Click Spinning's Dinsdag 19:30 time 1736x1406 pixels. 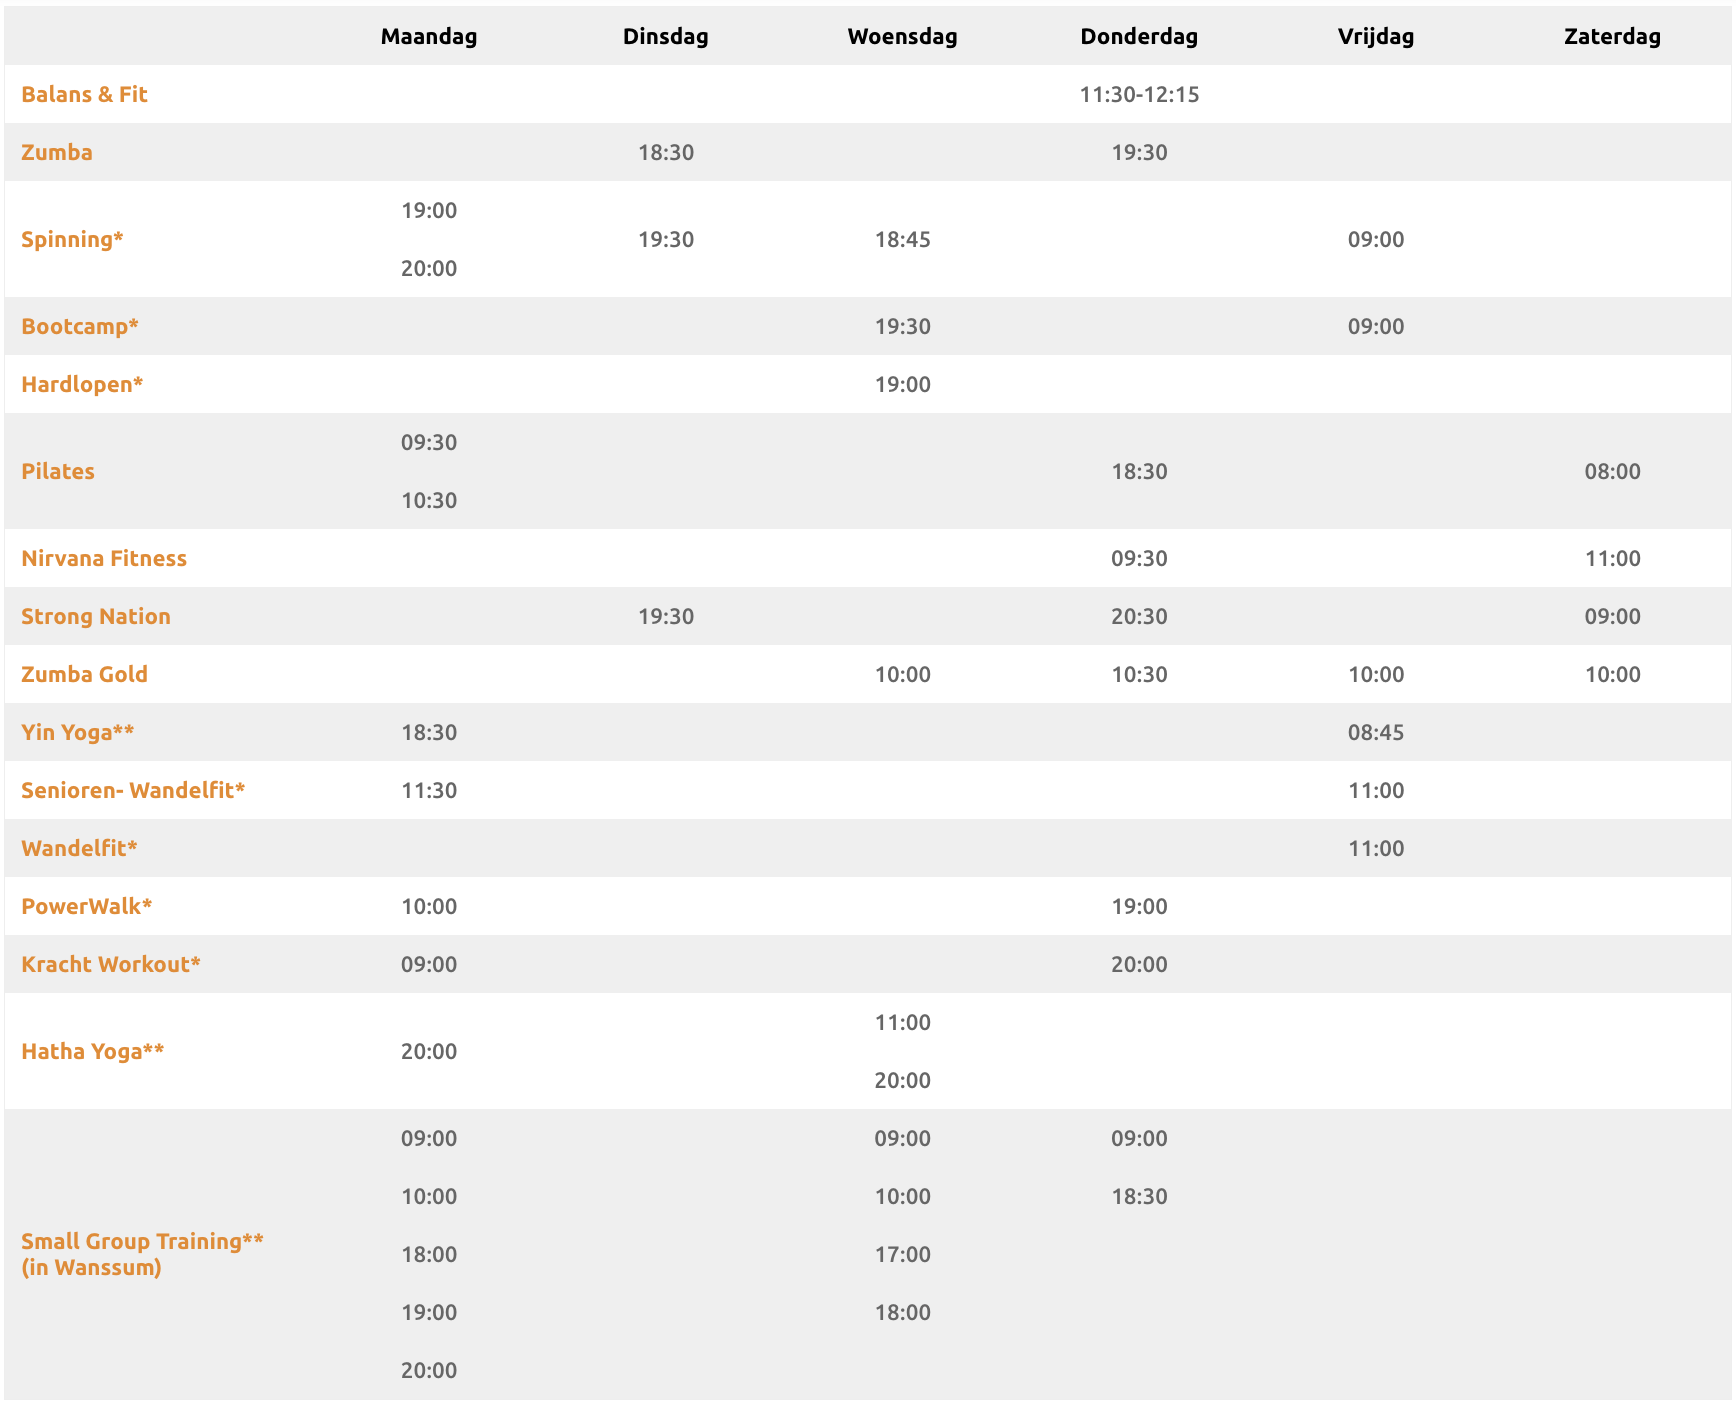coord(666,240)
